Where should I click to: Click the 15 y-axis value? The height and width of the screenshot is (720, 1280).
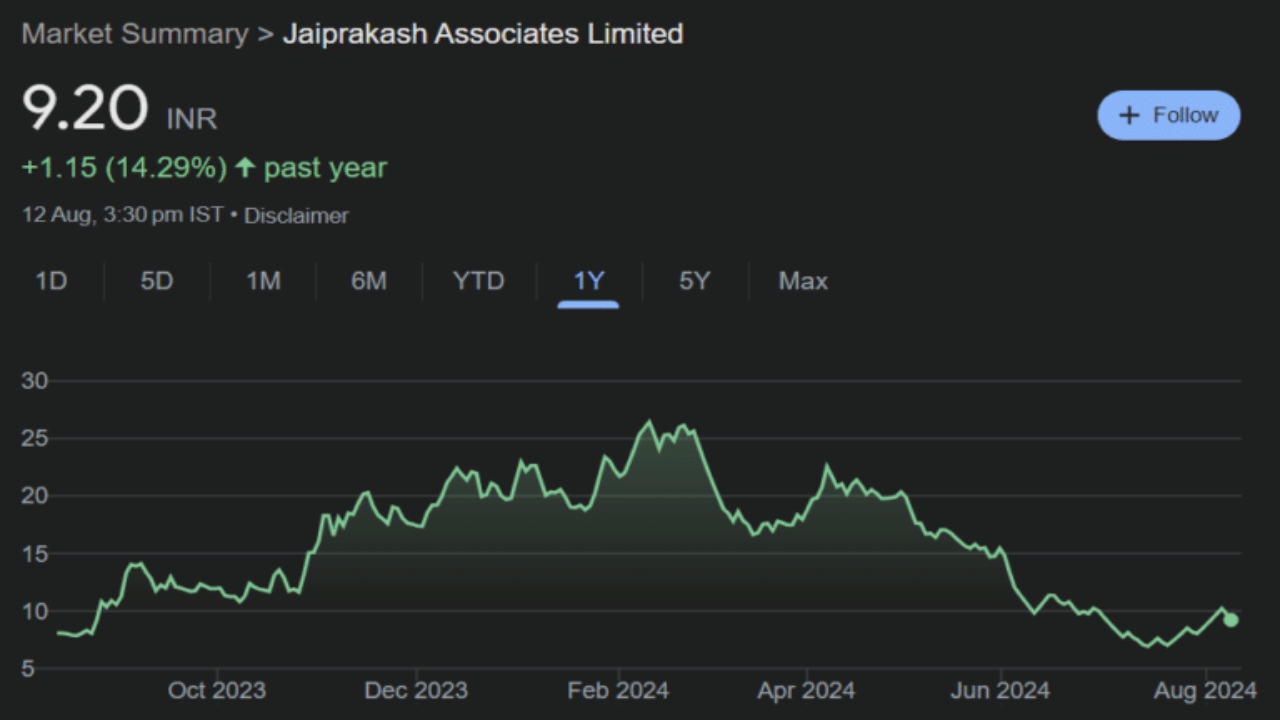[34, 554]
